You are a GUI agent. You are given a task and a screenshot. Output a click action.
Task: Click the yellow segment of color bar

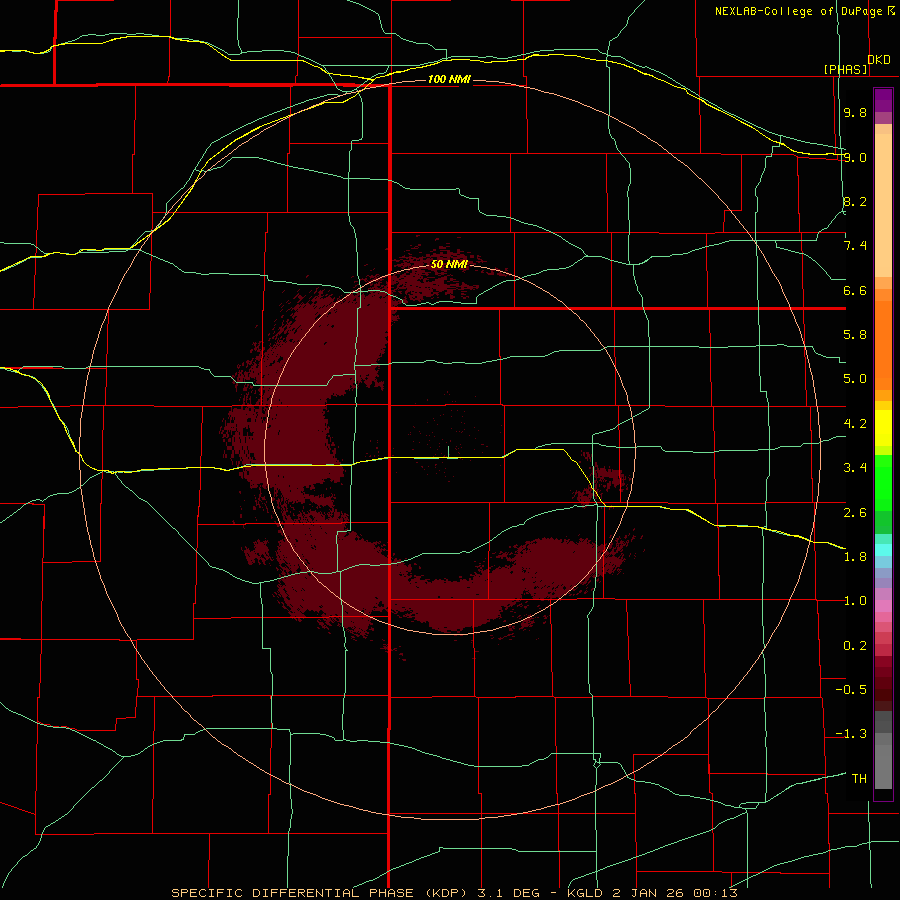(x=883, y=428)
